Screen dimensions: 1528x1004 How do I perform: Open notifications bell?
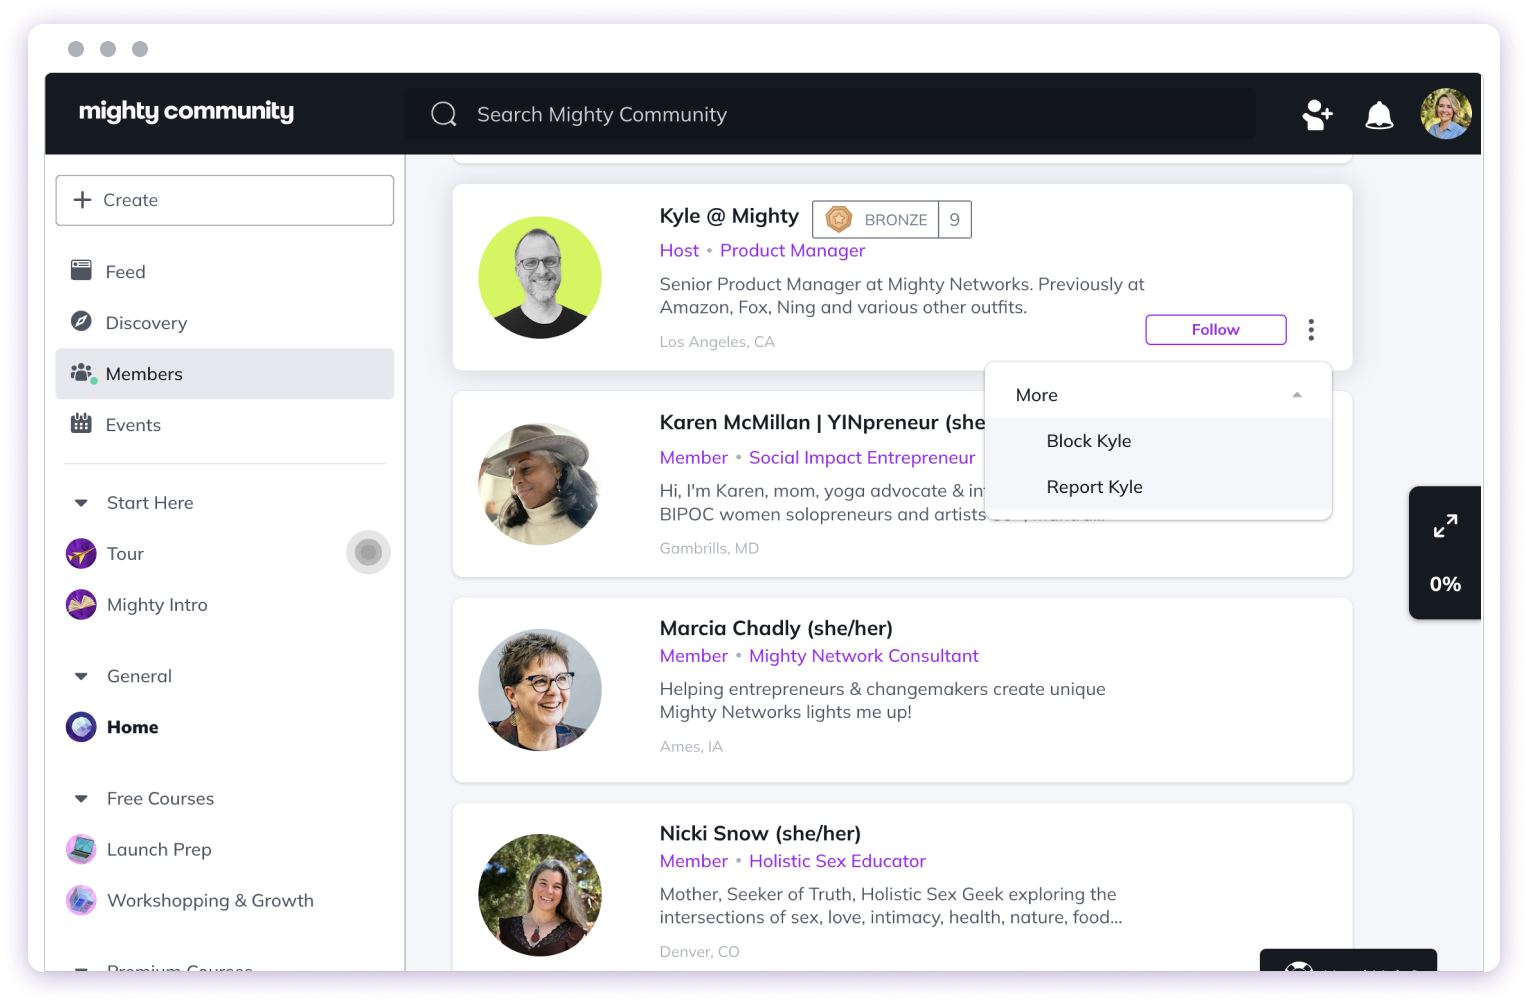pos(1379,115)
